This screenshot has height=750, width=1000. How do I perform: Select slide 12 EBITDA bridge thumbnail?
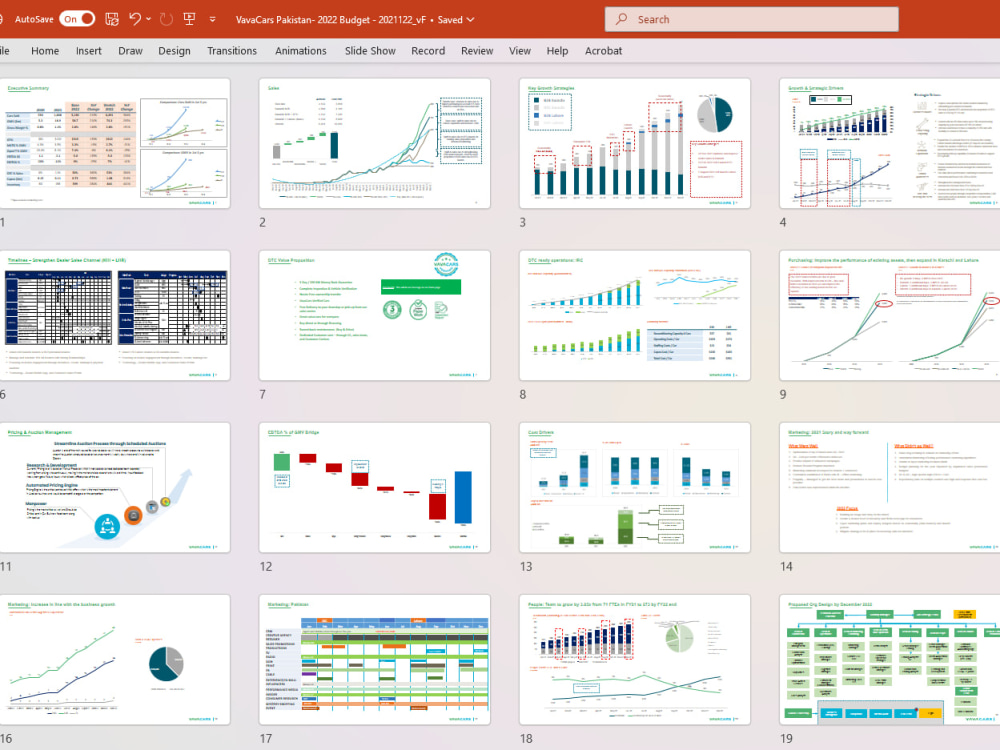[374, 488]
